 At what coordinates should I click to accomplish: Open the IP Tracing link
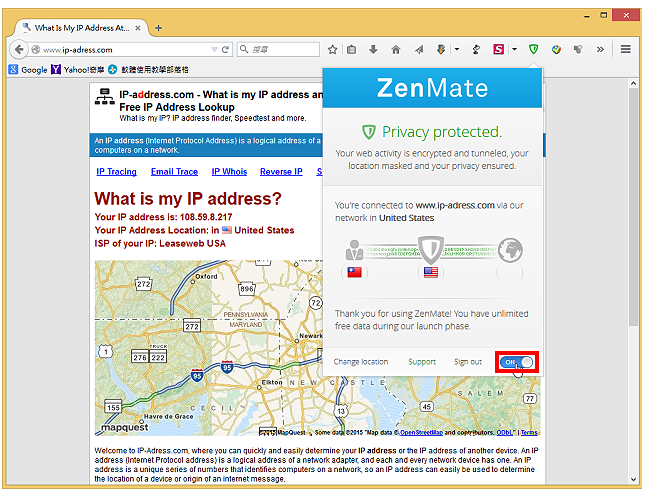[116, 172]
